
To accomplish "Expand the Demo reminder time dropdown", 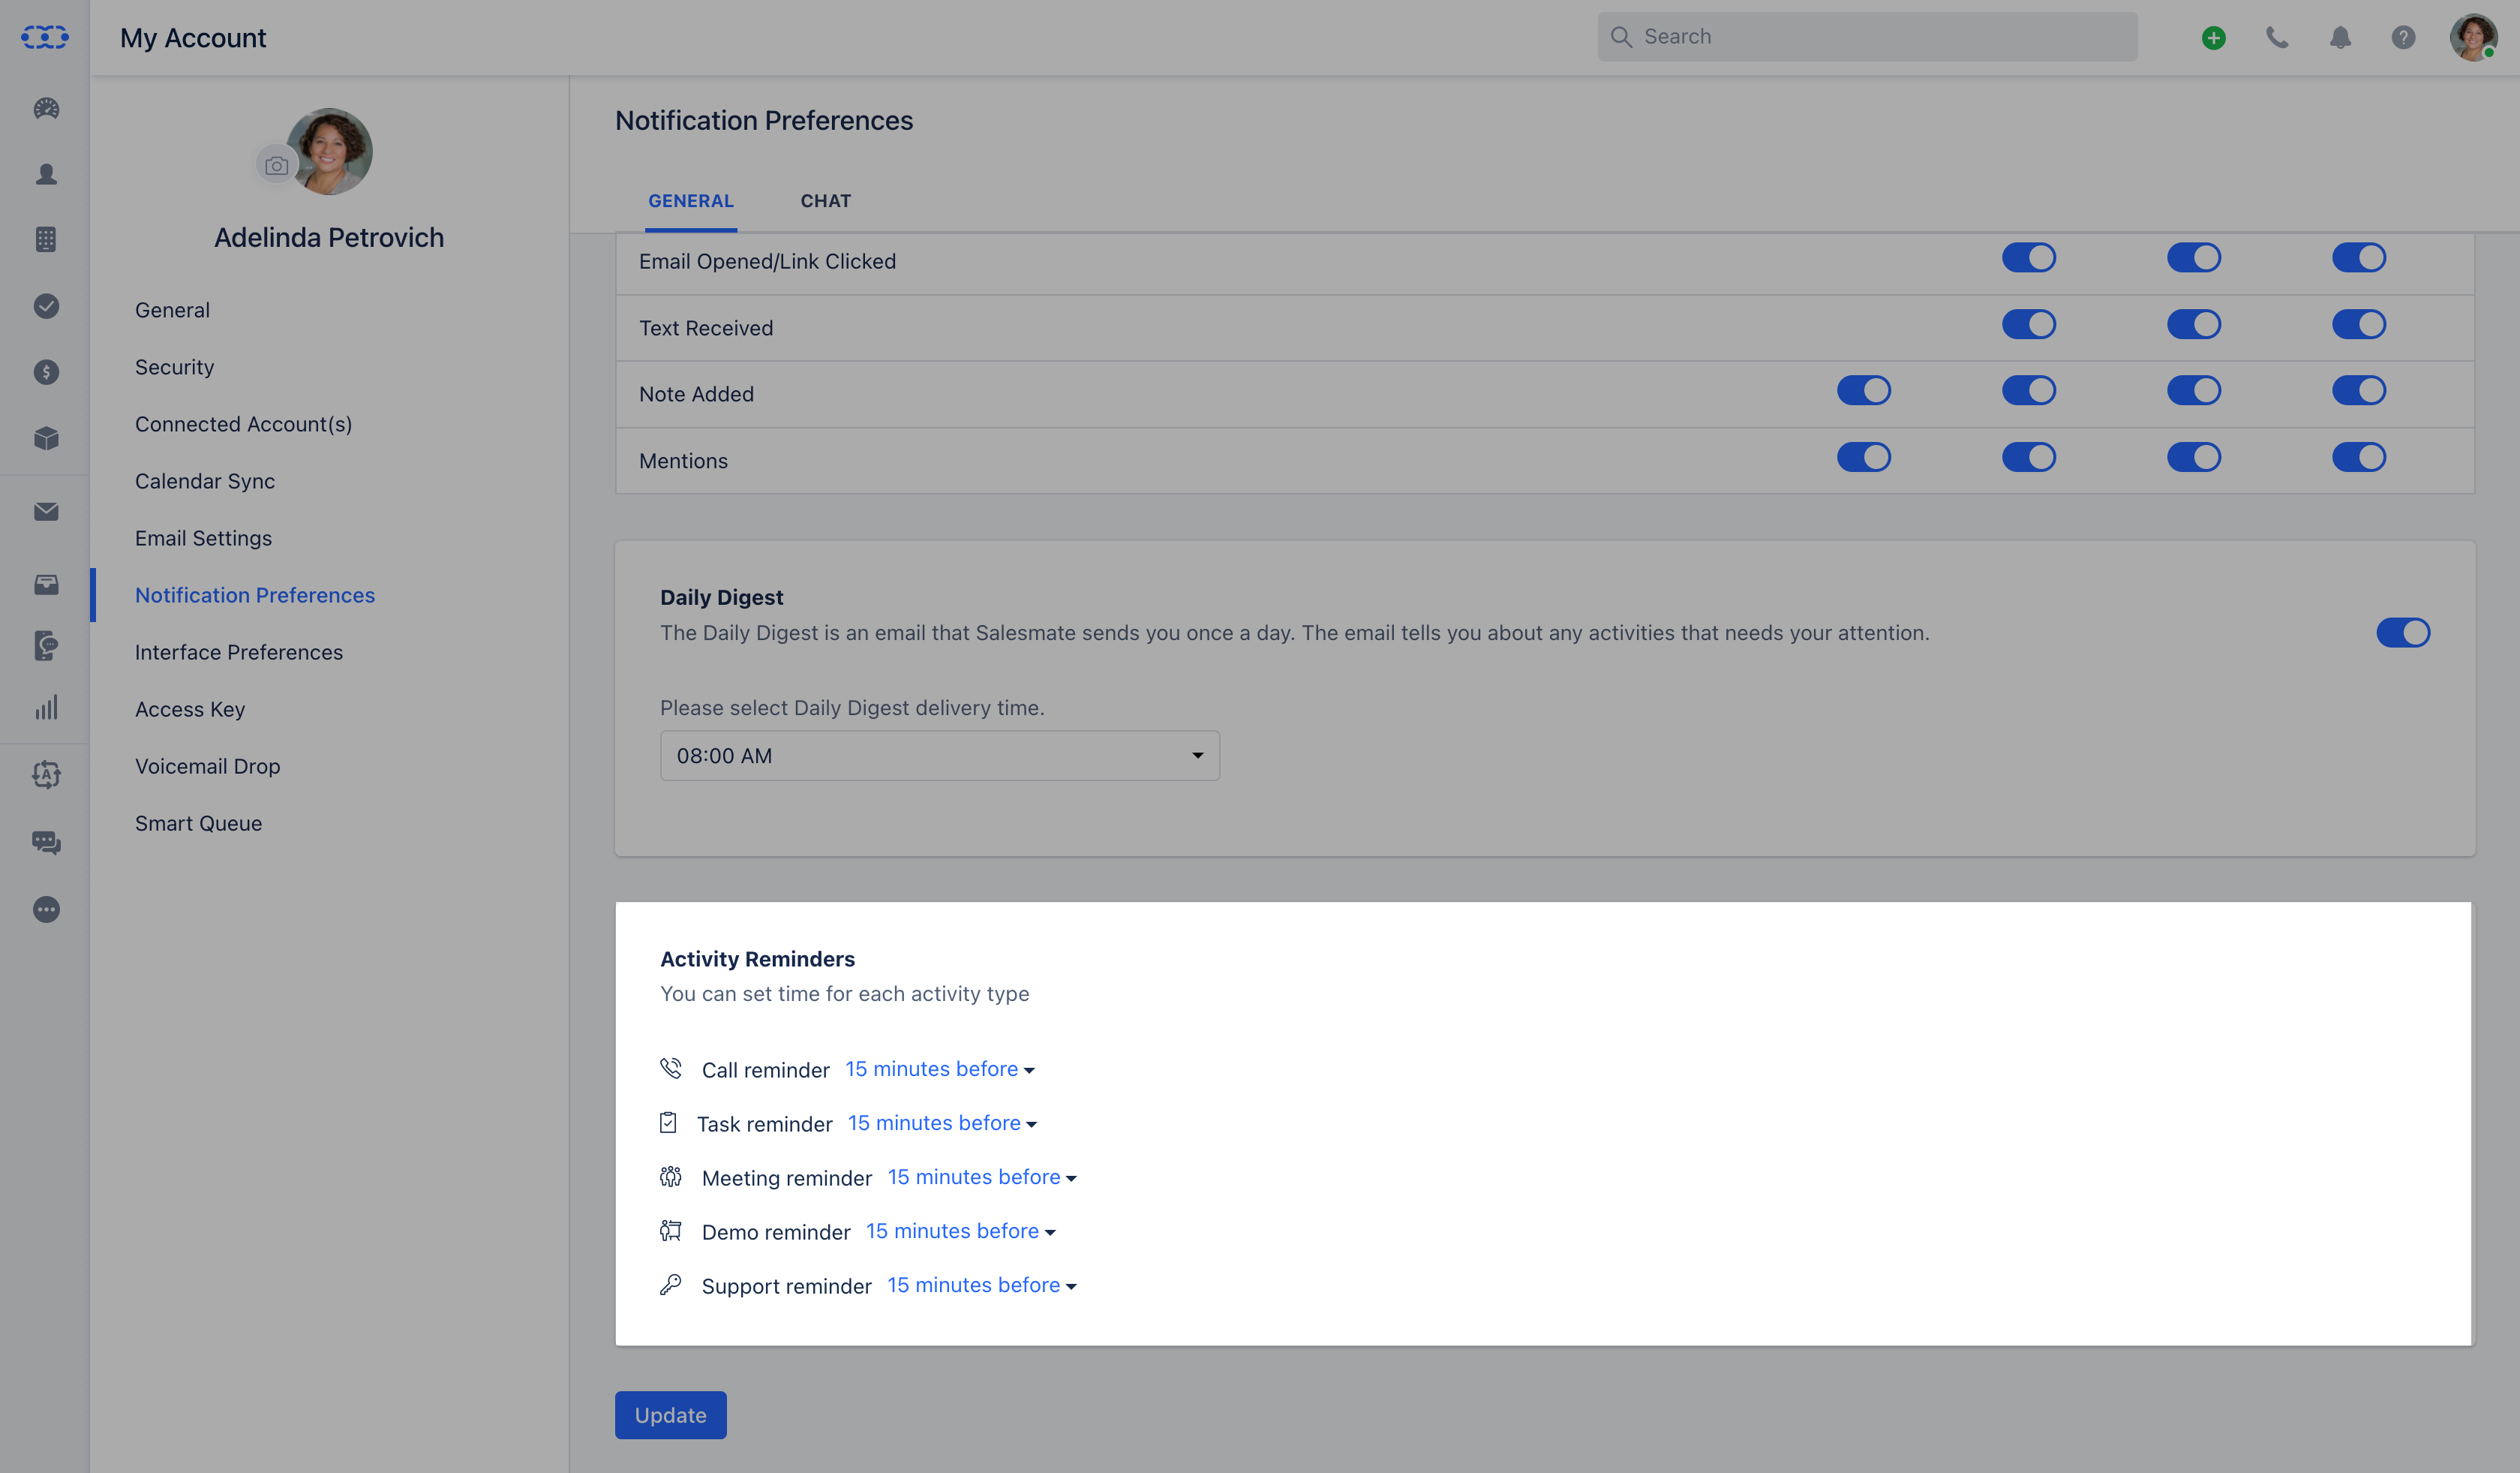I will coord(961,1231).
